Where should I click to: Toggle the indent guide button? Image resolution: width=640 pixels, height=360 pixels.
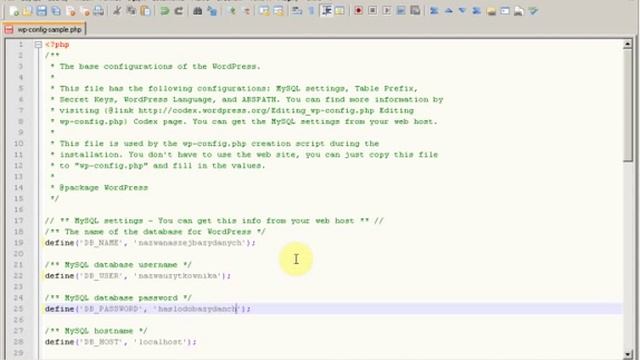(326, 11)
